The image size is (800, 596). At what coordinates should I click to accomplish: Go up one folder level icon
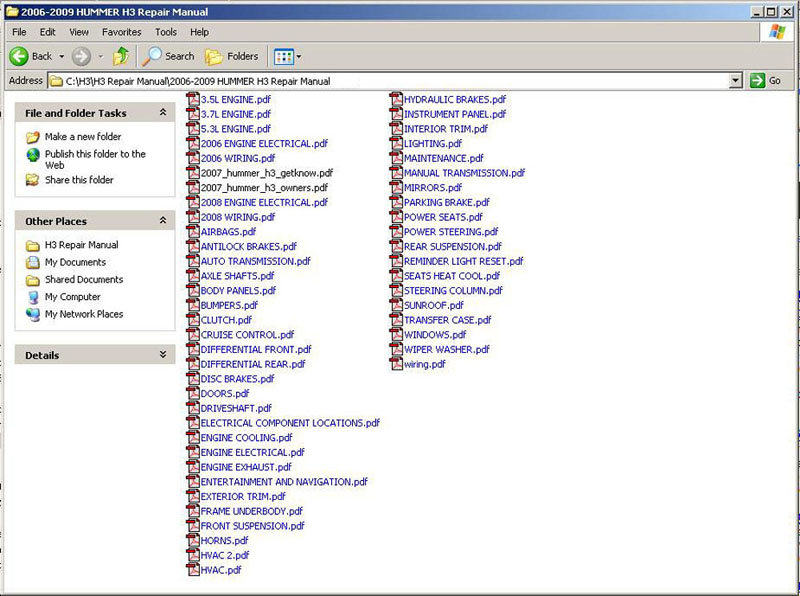(x=121, y=56)
